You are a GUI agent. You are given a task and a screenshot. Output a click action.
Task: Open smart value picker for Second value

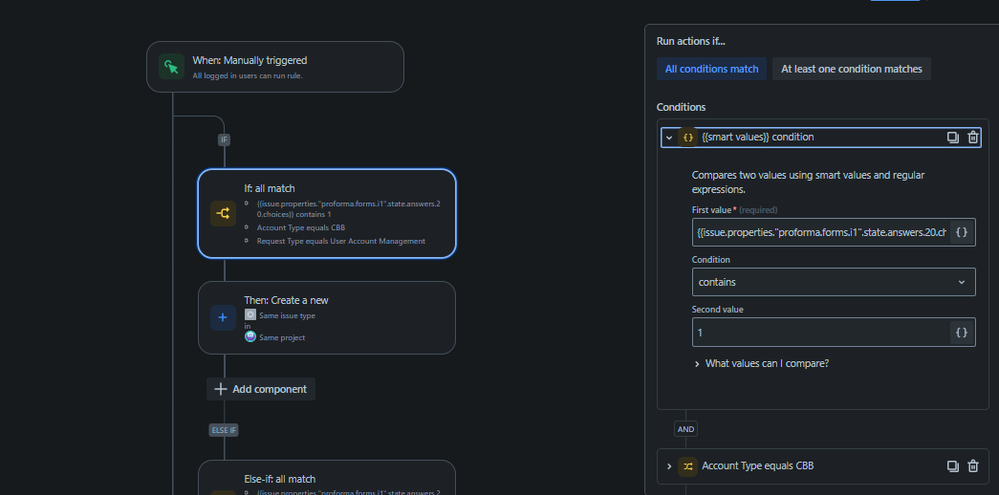tap(962, 332)
